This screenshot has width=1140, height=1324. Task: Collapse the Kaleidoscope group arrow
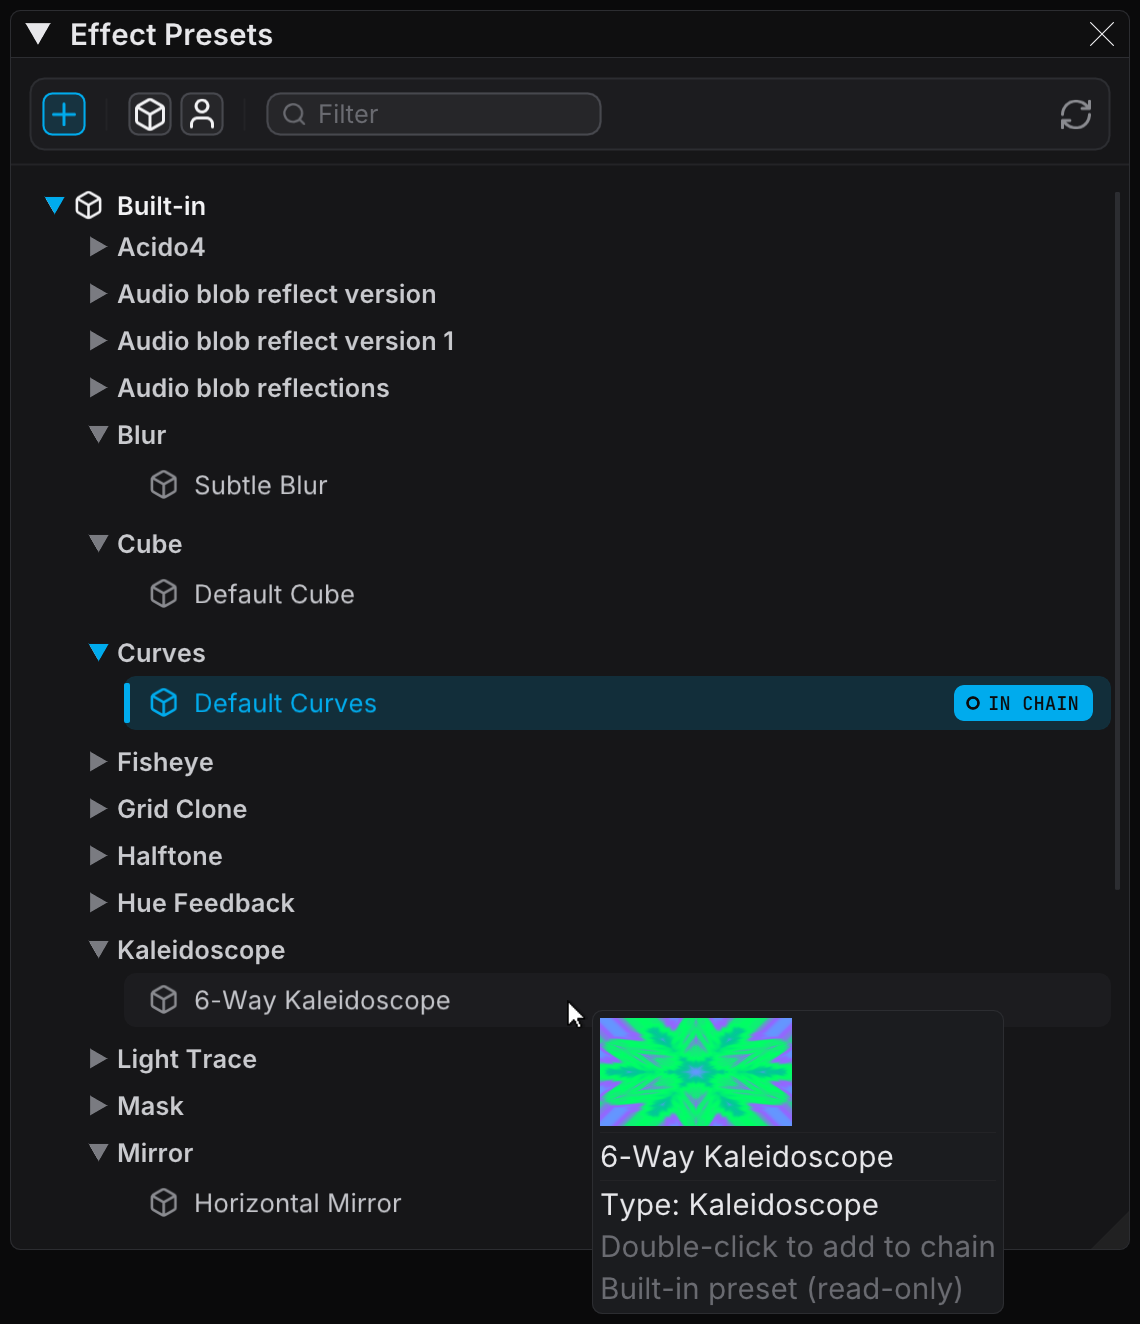[98, 949]
